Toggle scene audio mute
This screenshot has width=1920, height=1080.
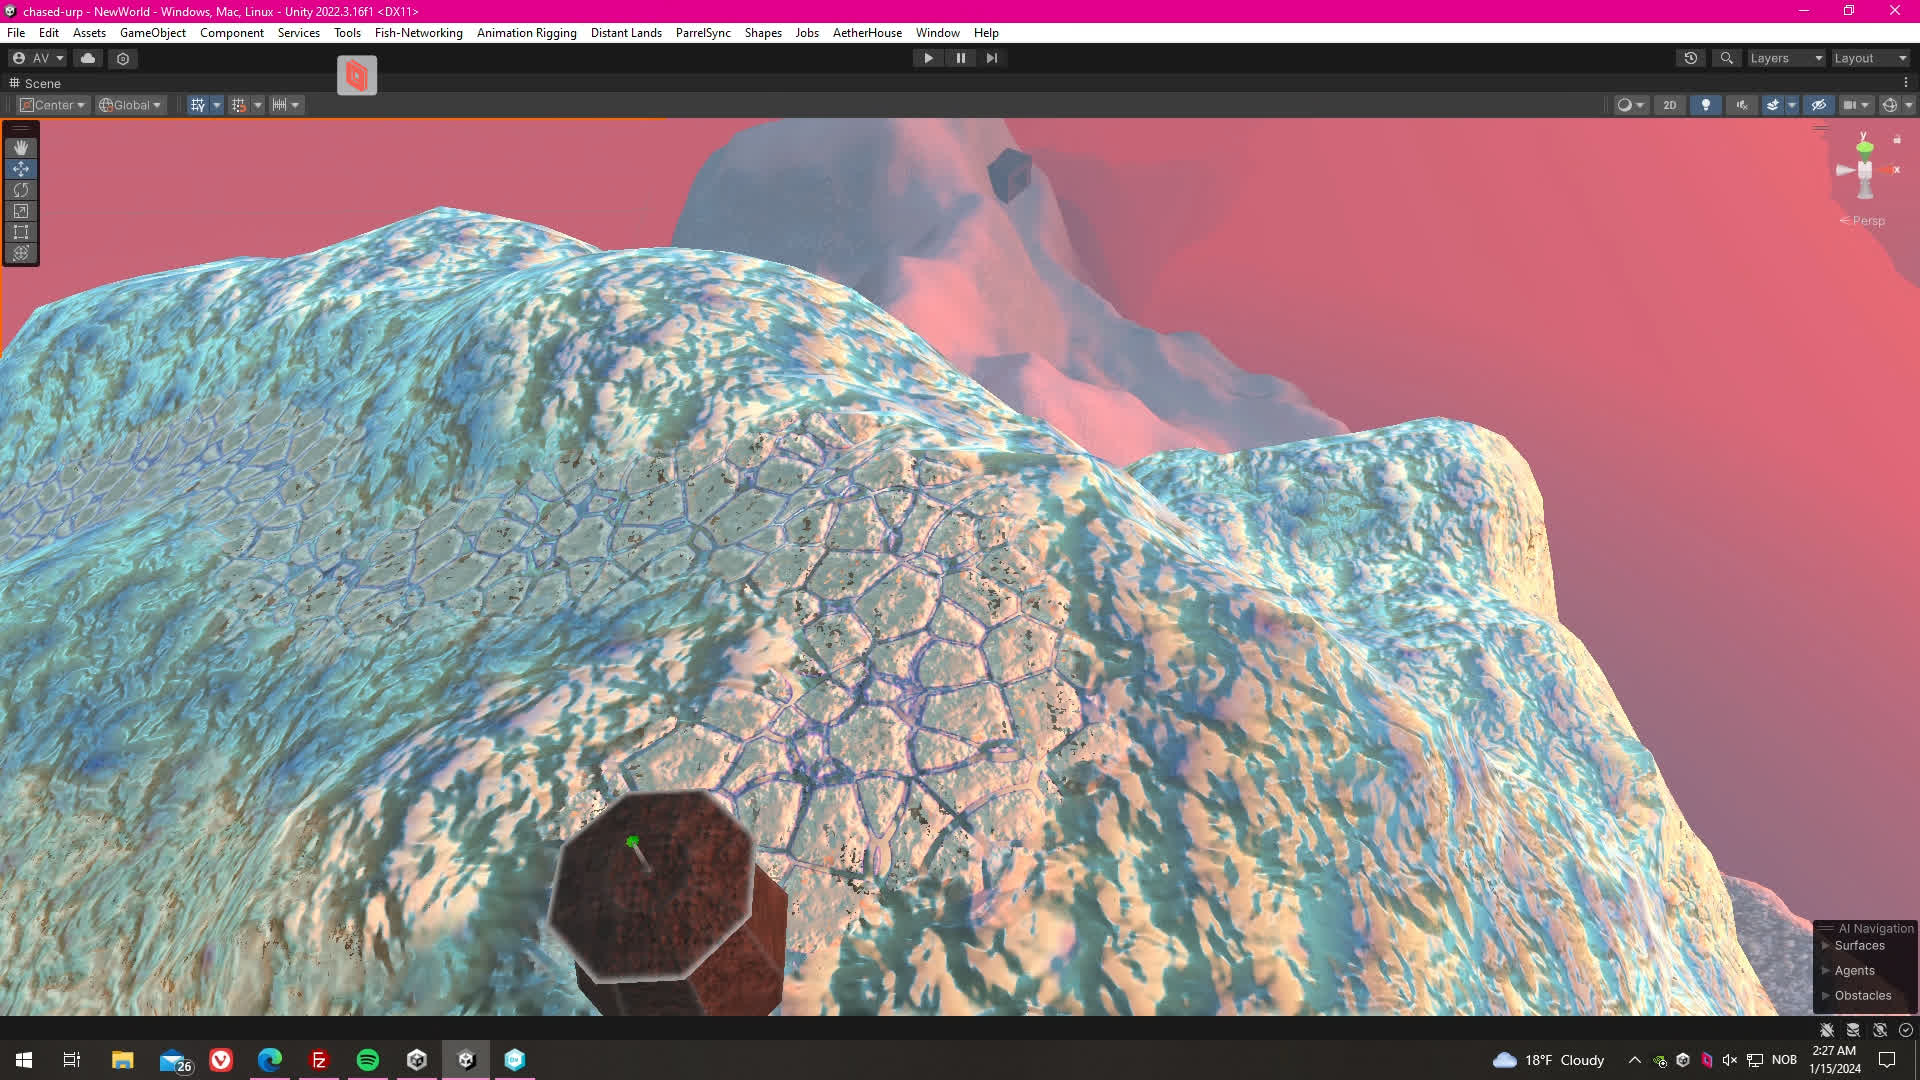point(1742,105)
